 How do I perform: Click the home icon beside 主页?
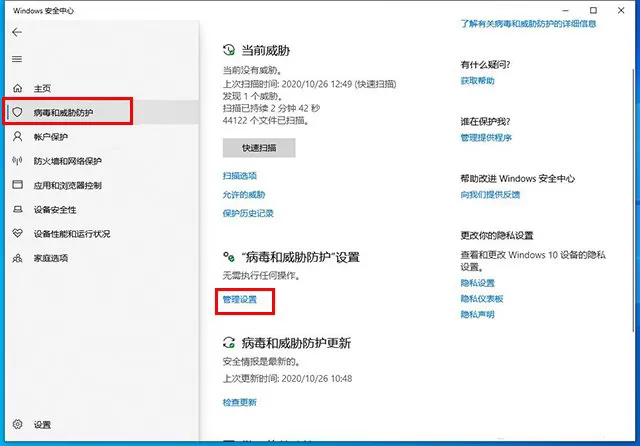point(18,88)
